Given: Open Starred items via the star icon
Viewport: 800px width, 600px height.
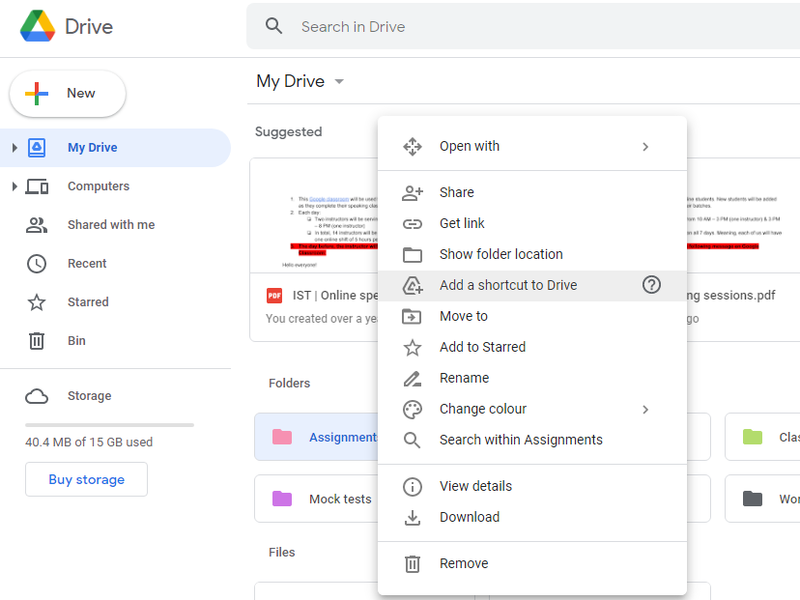Looking at the screenshot, I should [36, 302].
